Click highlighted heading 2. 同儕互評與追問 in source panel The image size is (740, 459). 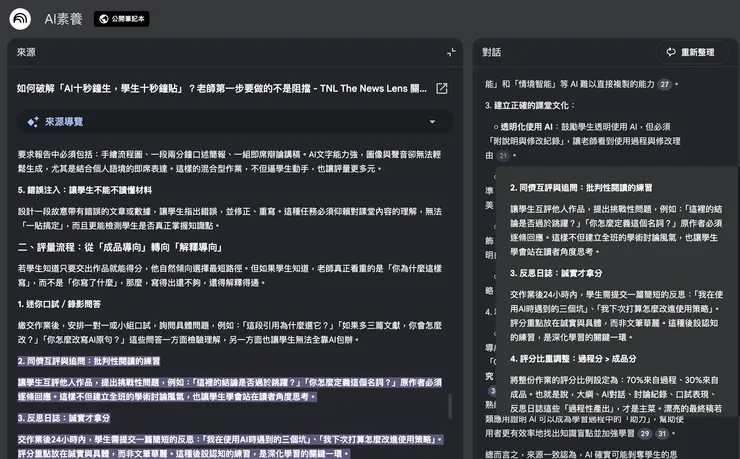(x=89, y=361)
